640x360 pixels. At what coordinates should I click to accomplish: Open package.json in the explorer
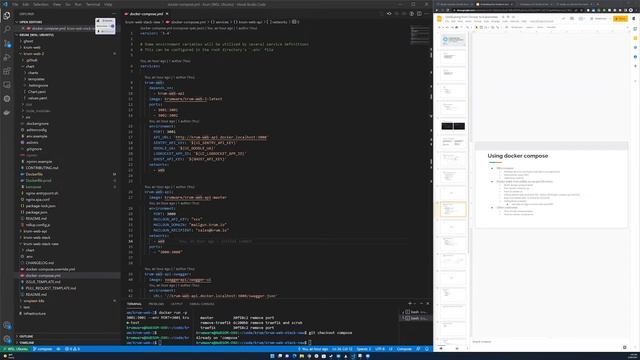[x=36, y=212]
